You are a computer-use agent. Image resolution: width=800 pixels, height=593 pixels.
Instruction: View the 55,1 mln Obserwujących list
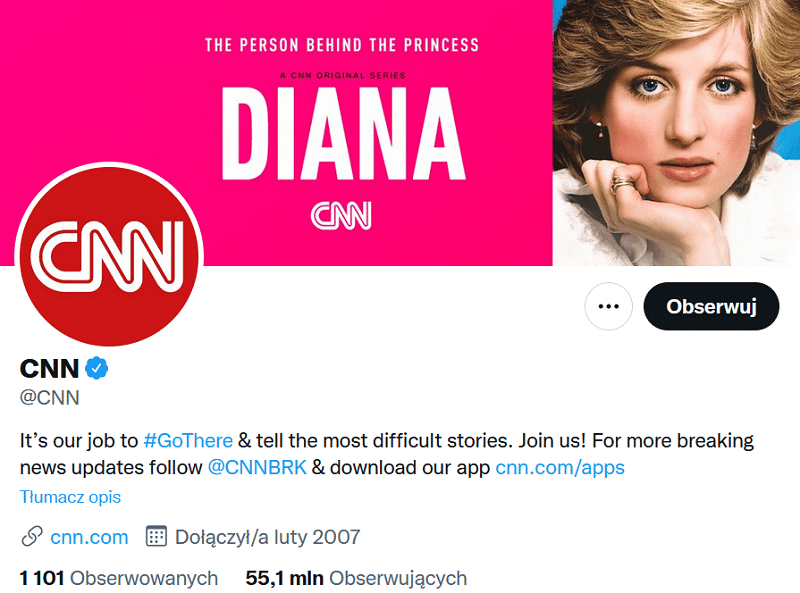click(x=356, y=578)
